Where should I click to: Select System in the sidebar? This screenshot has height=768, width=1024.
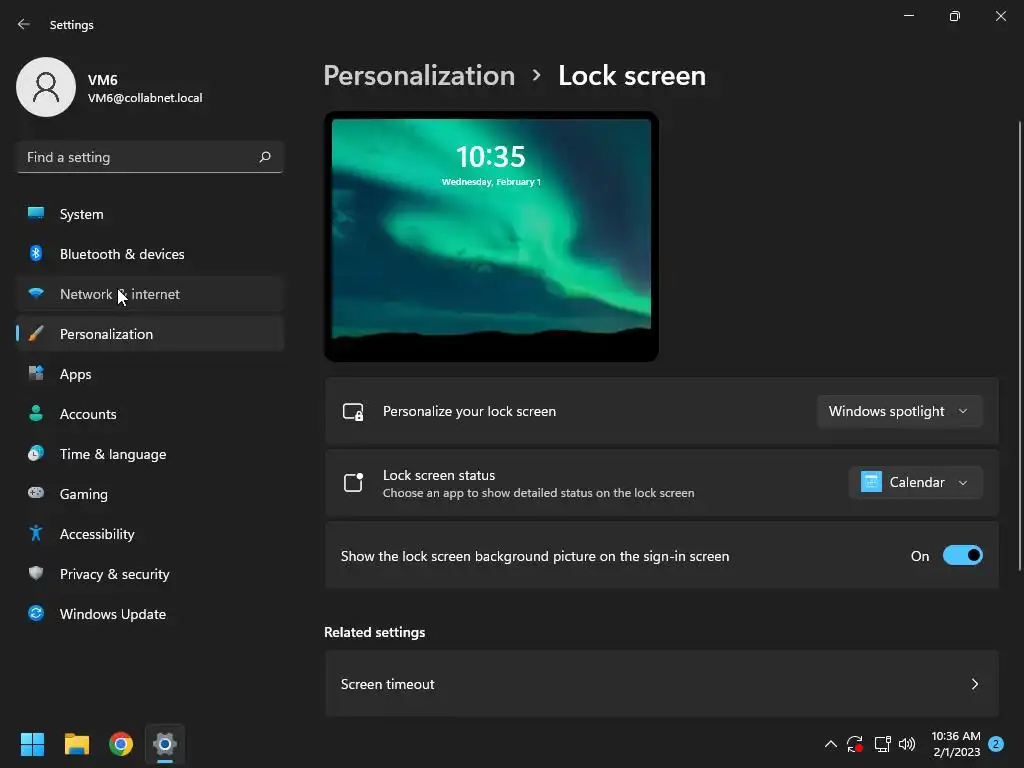point(150,214)
